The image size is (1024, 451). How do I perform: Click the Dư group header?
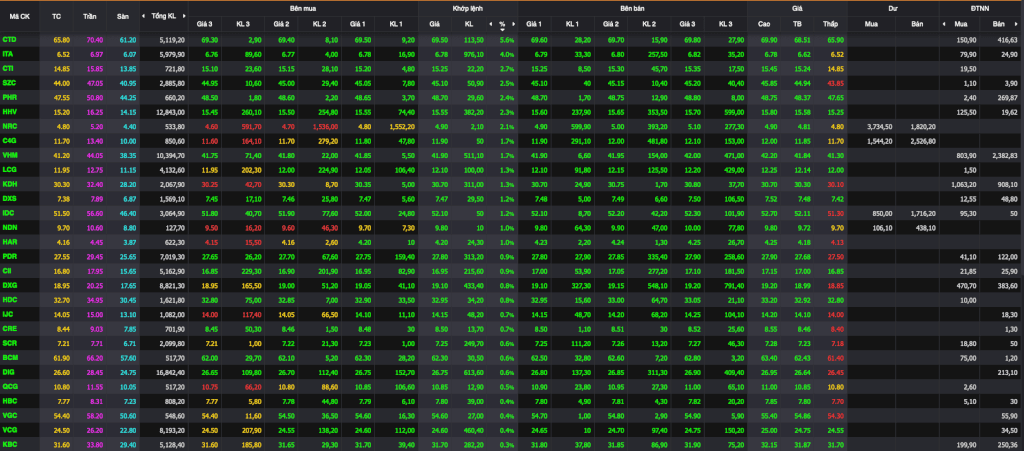[x=893, y=9]
